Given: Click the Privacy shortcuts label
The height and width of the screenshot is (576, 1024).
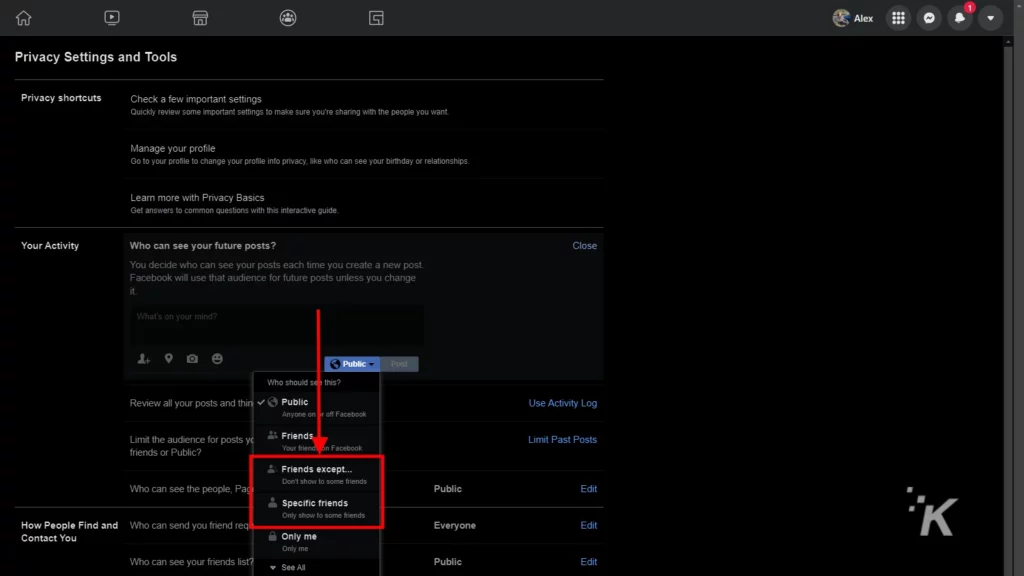Looking at the screenshot, I should [61, 98].
